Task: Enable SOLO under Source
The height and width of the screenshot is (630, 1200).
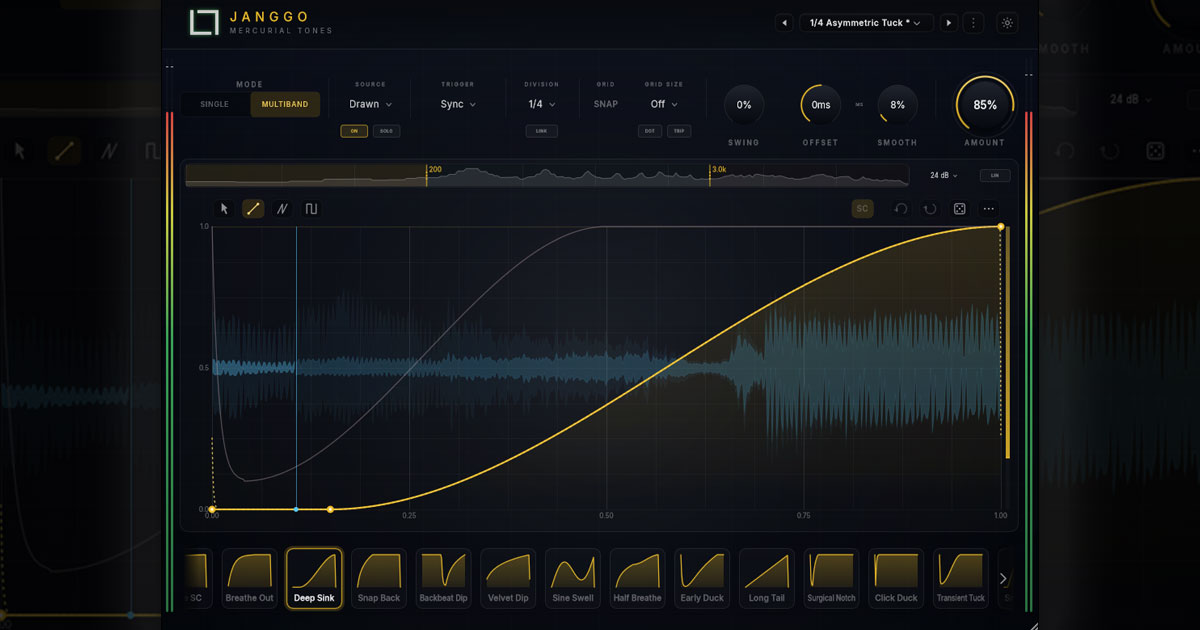Action: [386, 131]
